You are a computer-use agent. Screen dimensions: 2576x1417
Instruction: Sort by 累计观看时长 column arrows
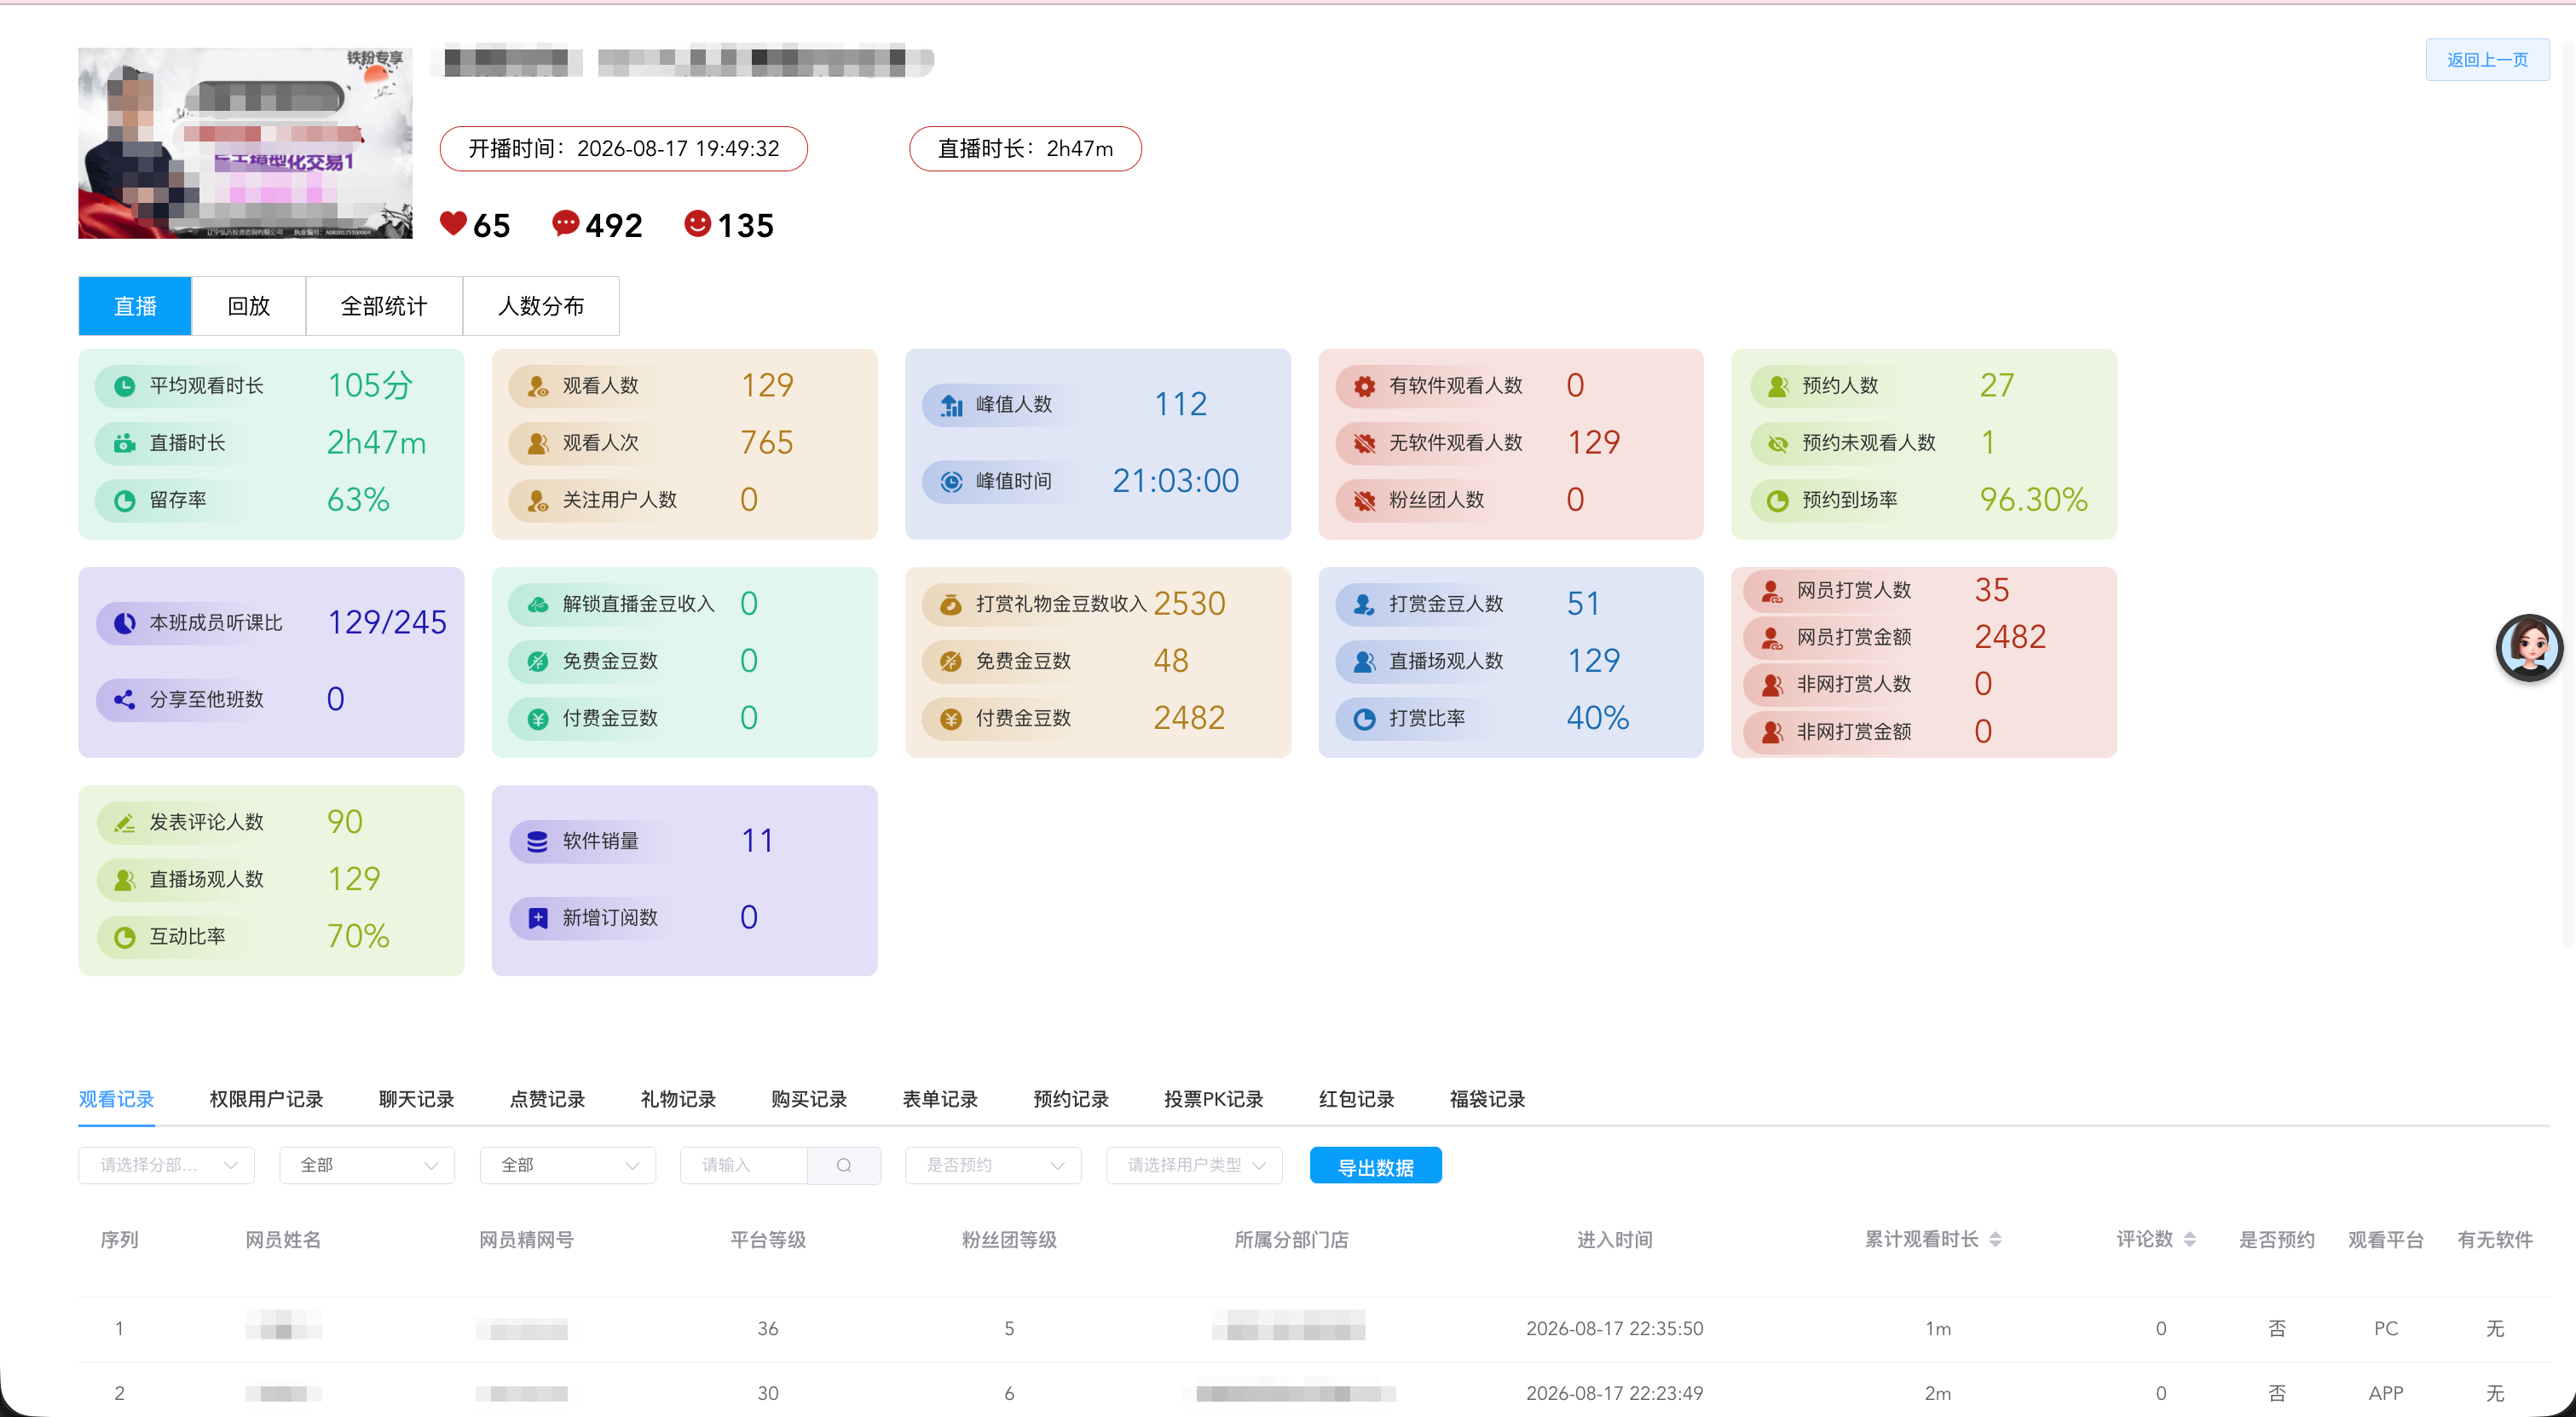[x=1995, y=1240]
